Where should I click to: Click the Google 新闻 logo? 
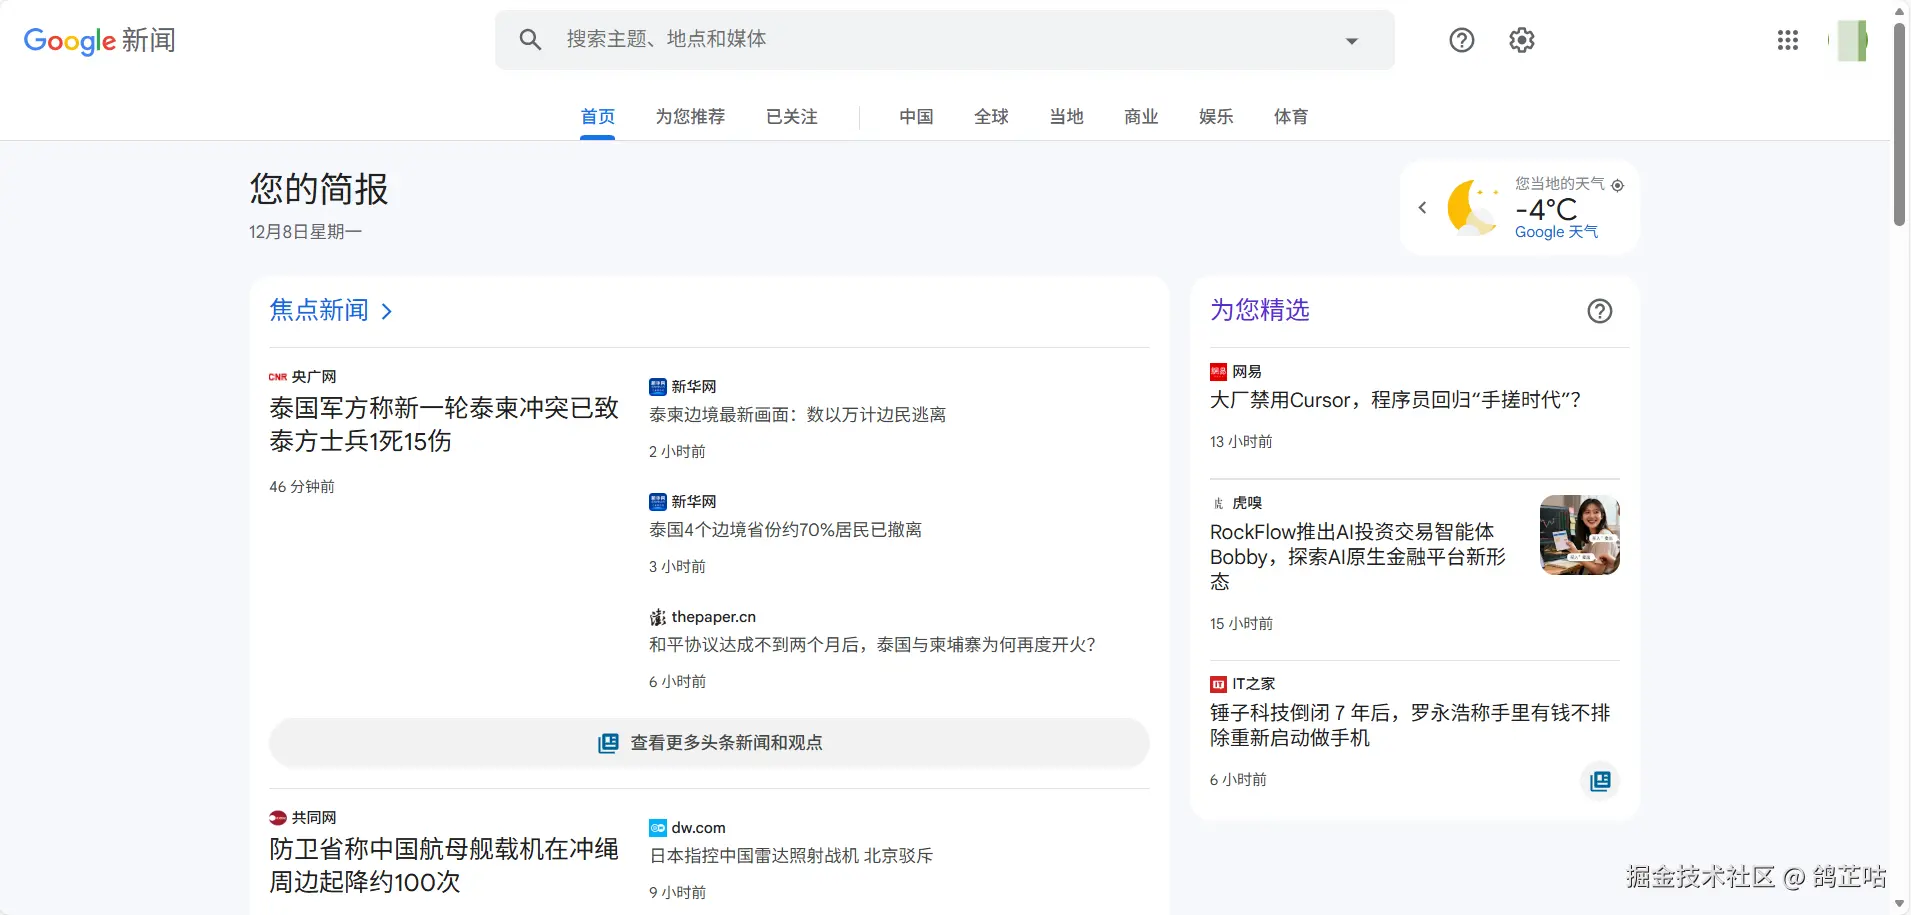[x=100, y=40]
